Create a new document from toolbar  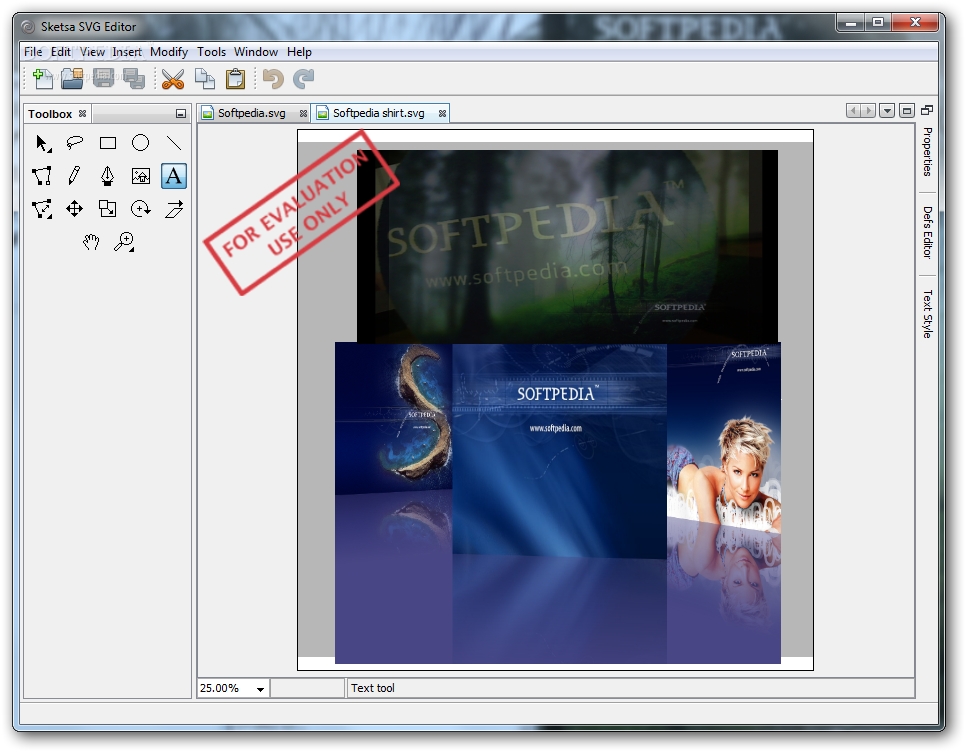(42, 78)
